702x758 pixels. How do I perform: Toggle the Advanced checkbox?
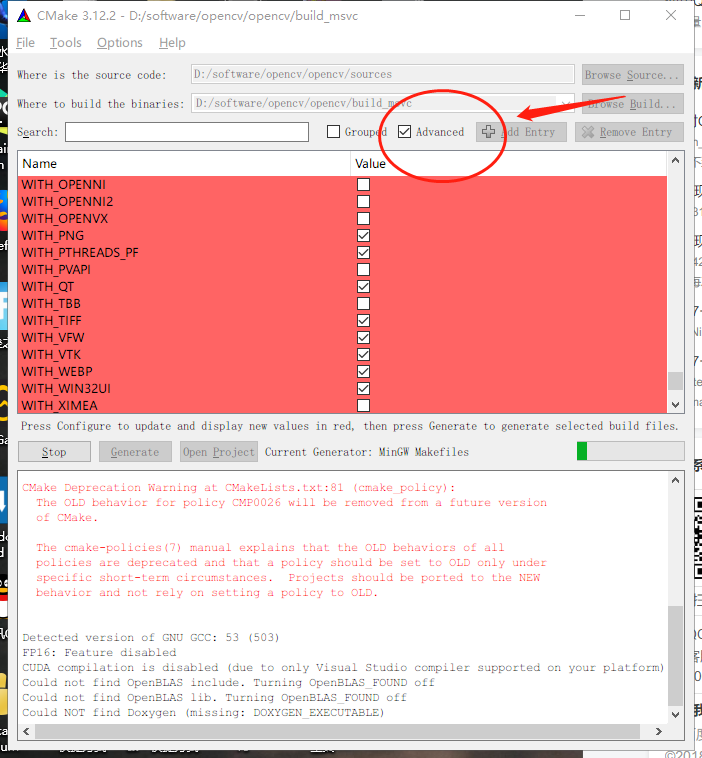click(x=404, y=131)
